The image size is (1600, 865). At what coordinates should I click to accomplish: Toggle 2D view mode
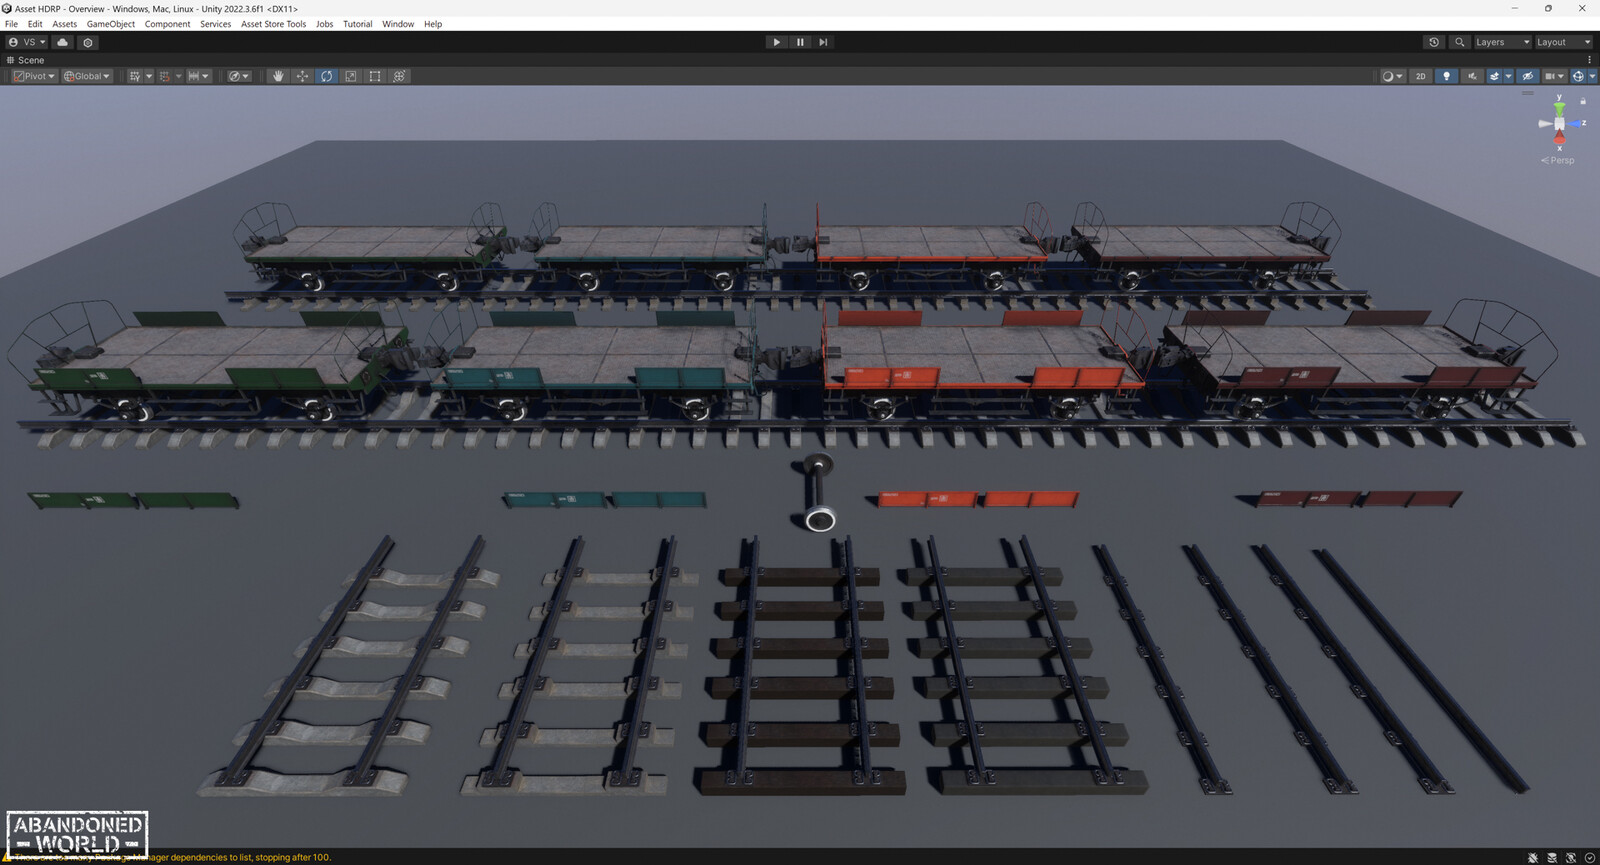click(x=1420, y=76)
